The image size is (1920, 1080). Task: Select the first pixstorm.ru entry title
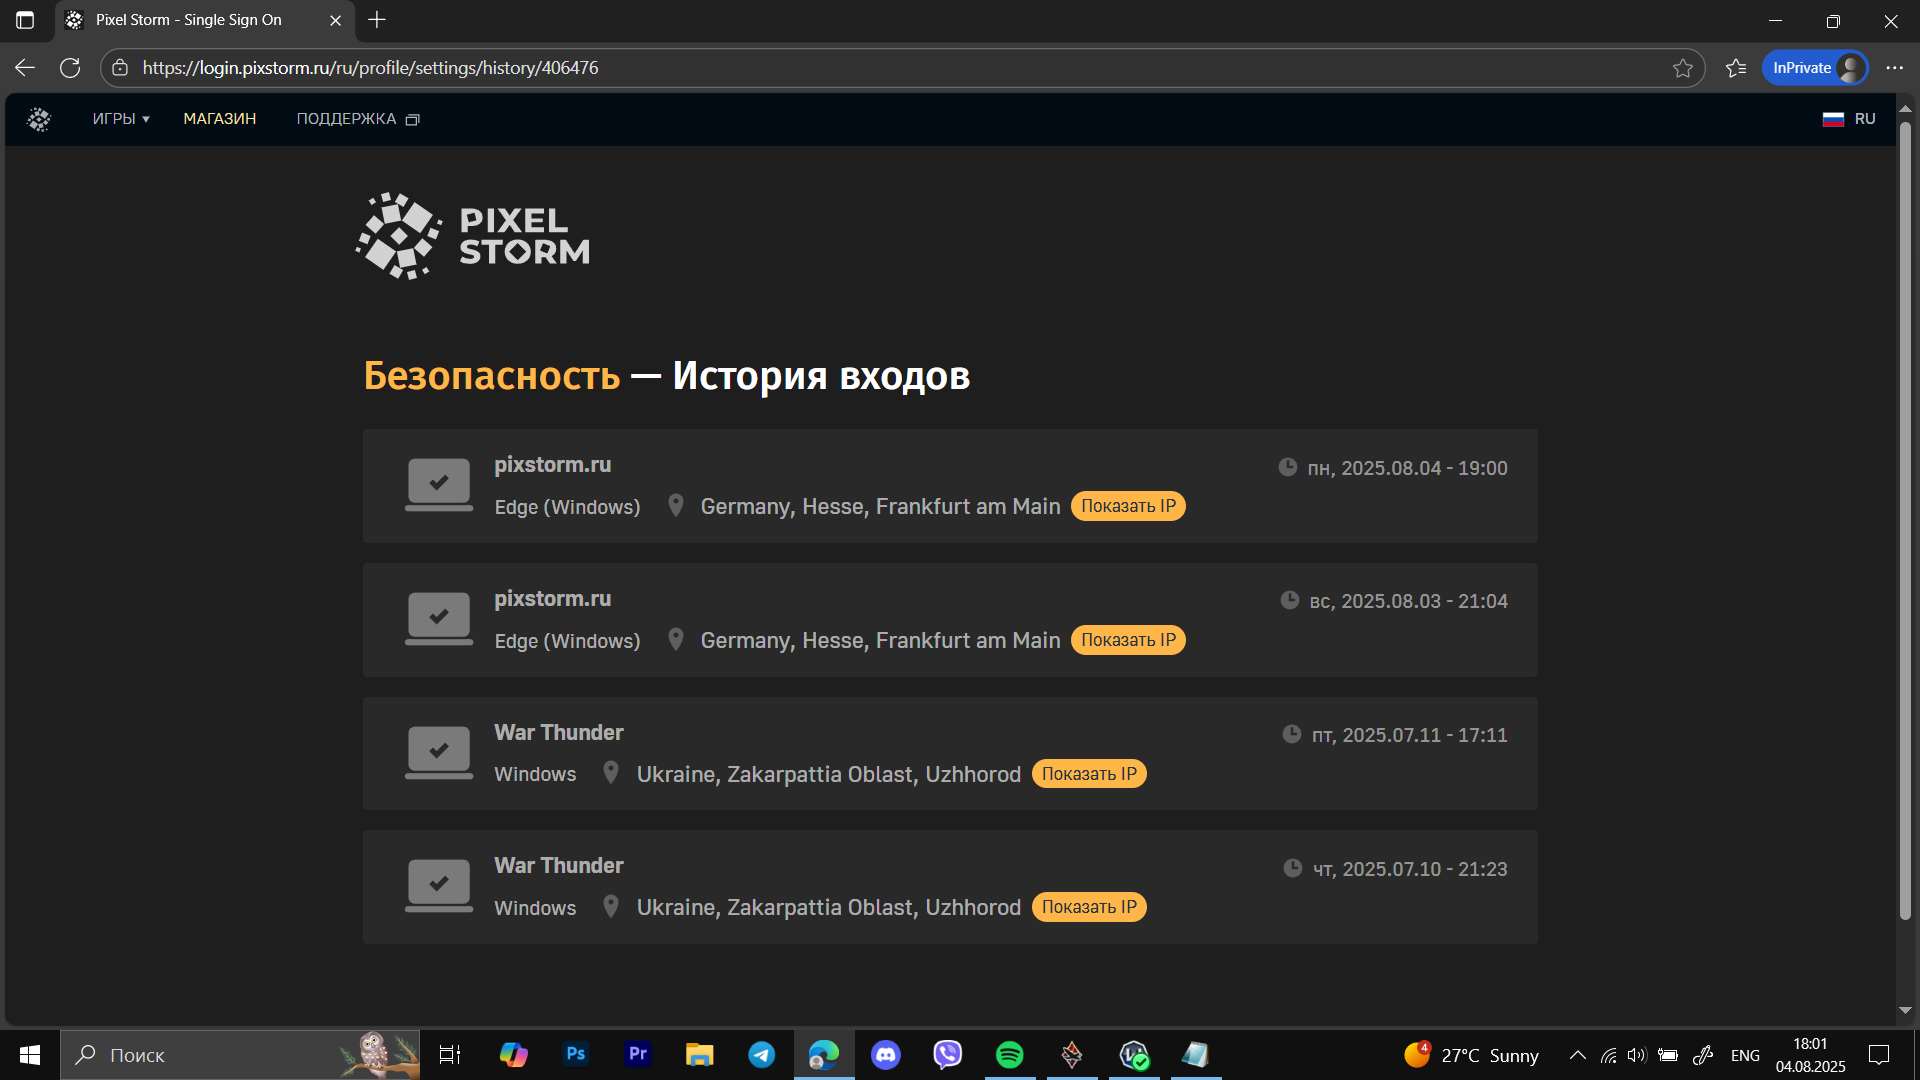click(552, 465)
